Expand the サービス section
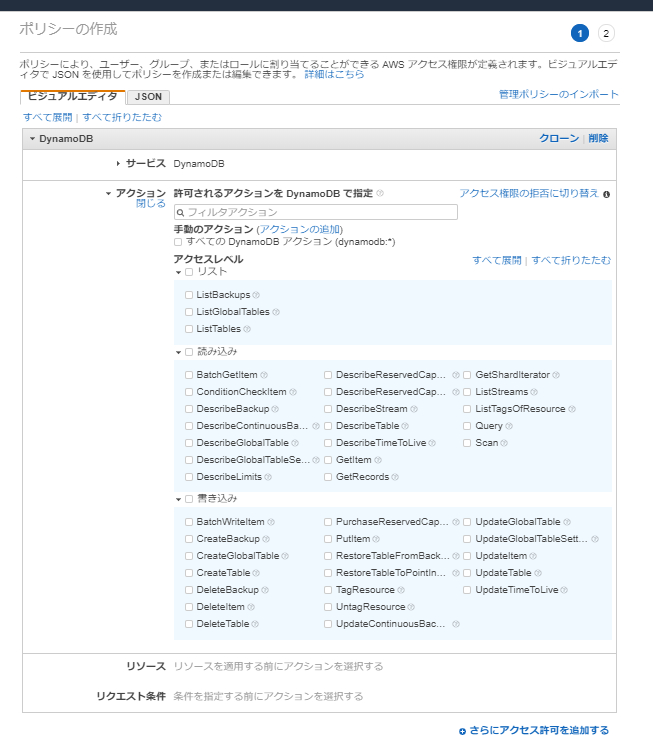 click(x=118, y=164)
